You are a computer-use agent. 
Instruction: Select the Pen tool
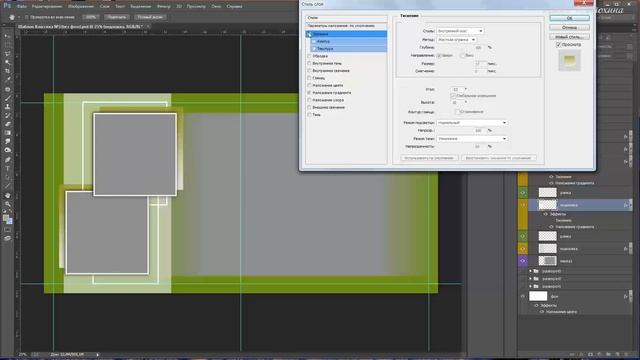7,160
